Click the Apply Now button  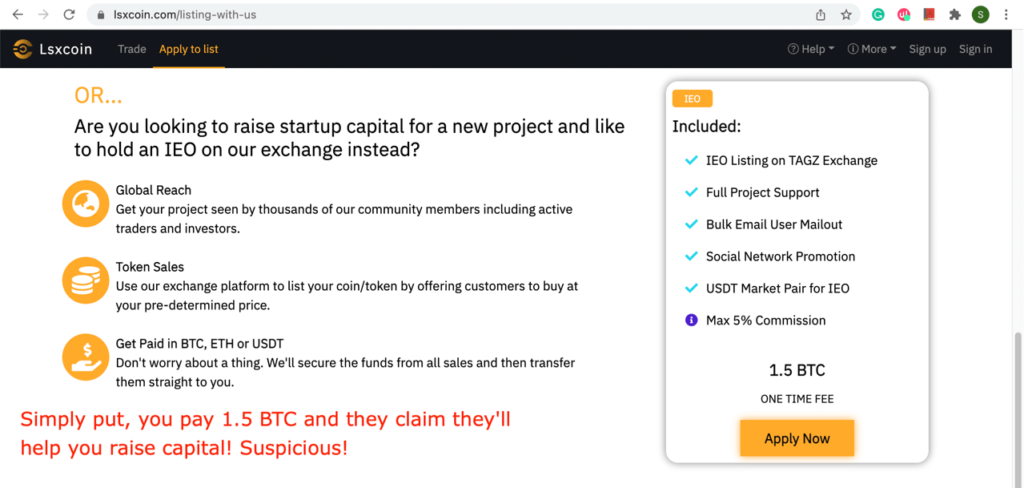(797, 438)
